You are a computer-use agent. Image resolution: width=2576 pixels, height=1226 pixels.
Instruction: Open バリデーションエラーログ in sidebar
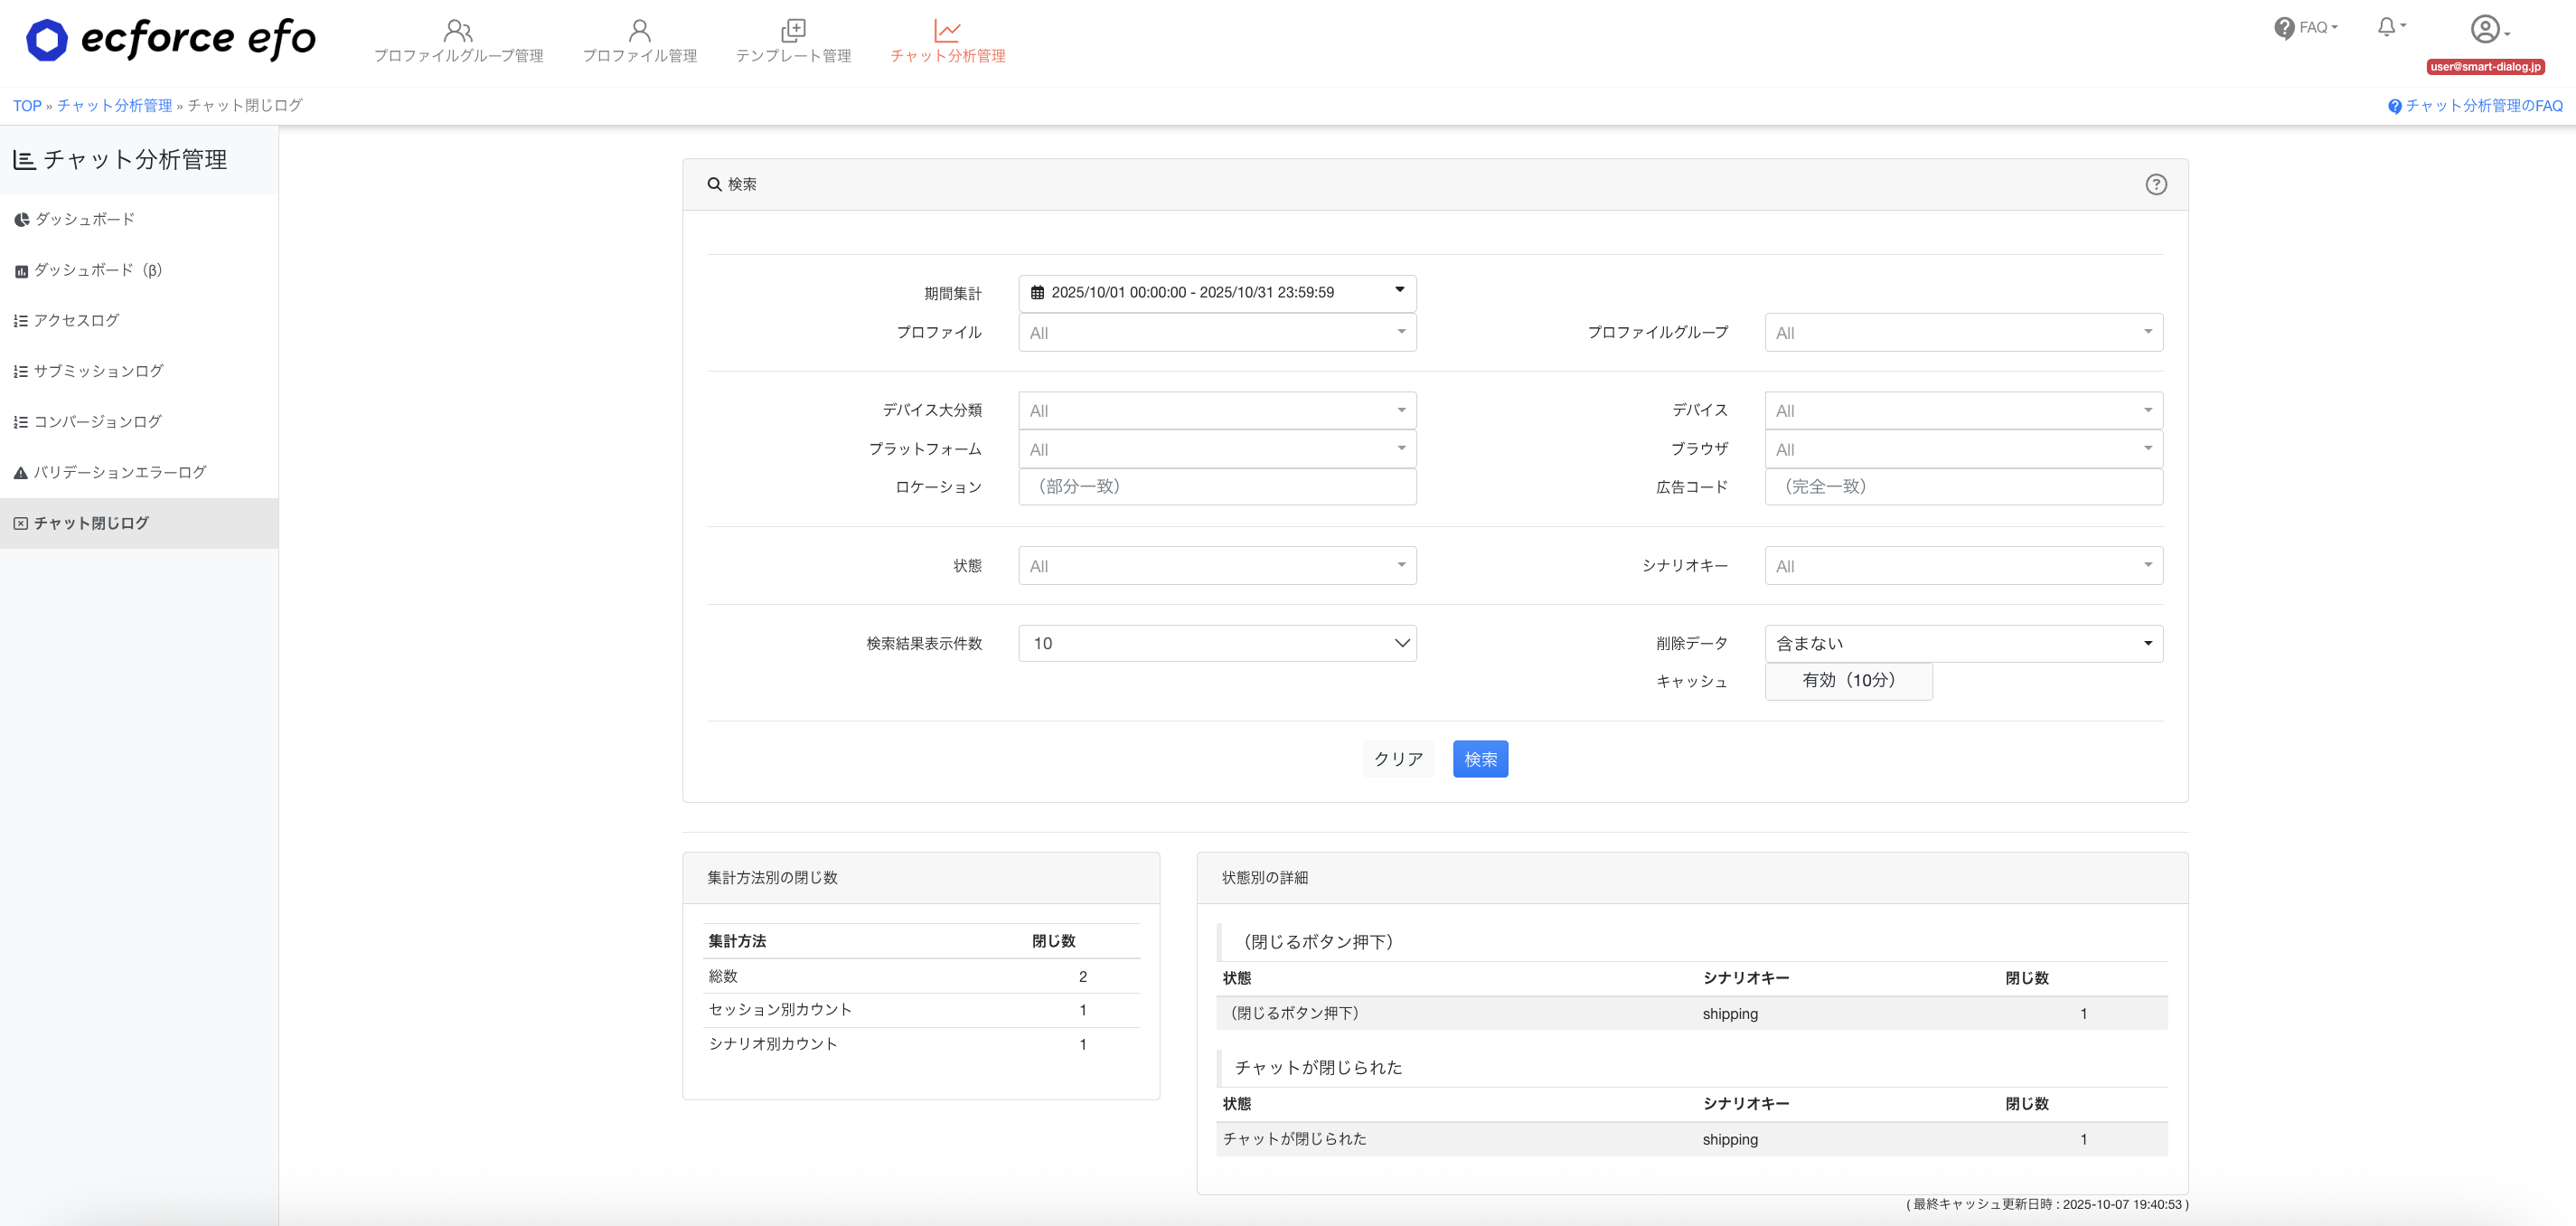coord(119,472)
